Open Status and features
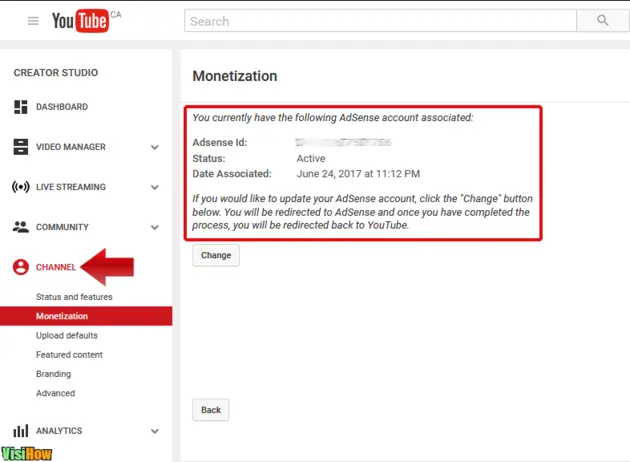 (74, 297)
